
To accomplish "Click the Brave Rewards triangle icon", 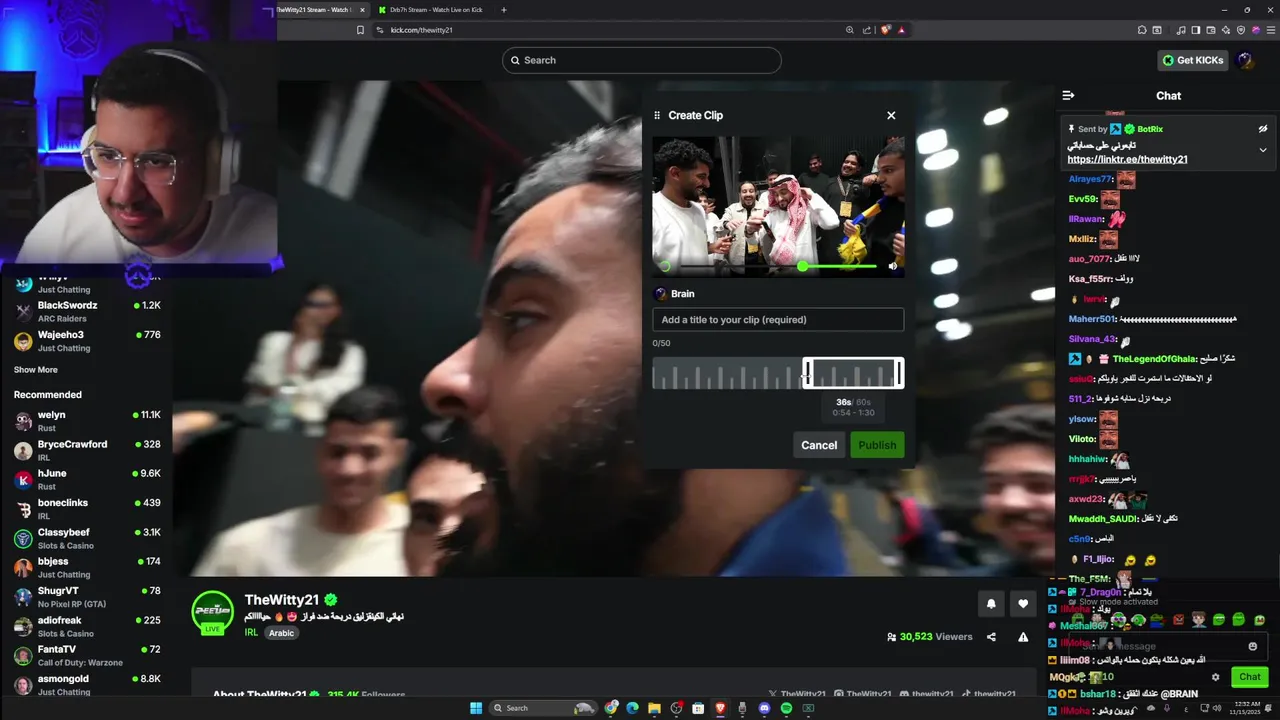I will (x=901, y=30).
